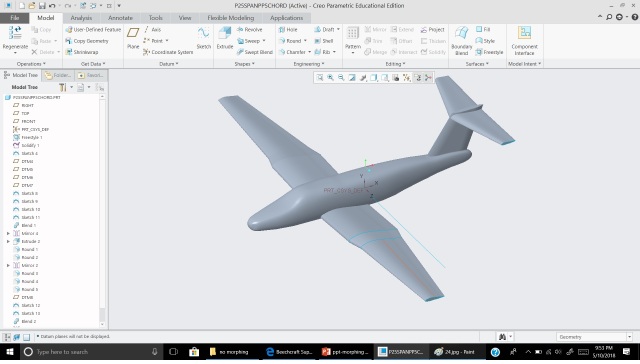Open the Surfaces group dropdown
640x364 pixels.
click(x=477, y=64)
